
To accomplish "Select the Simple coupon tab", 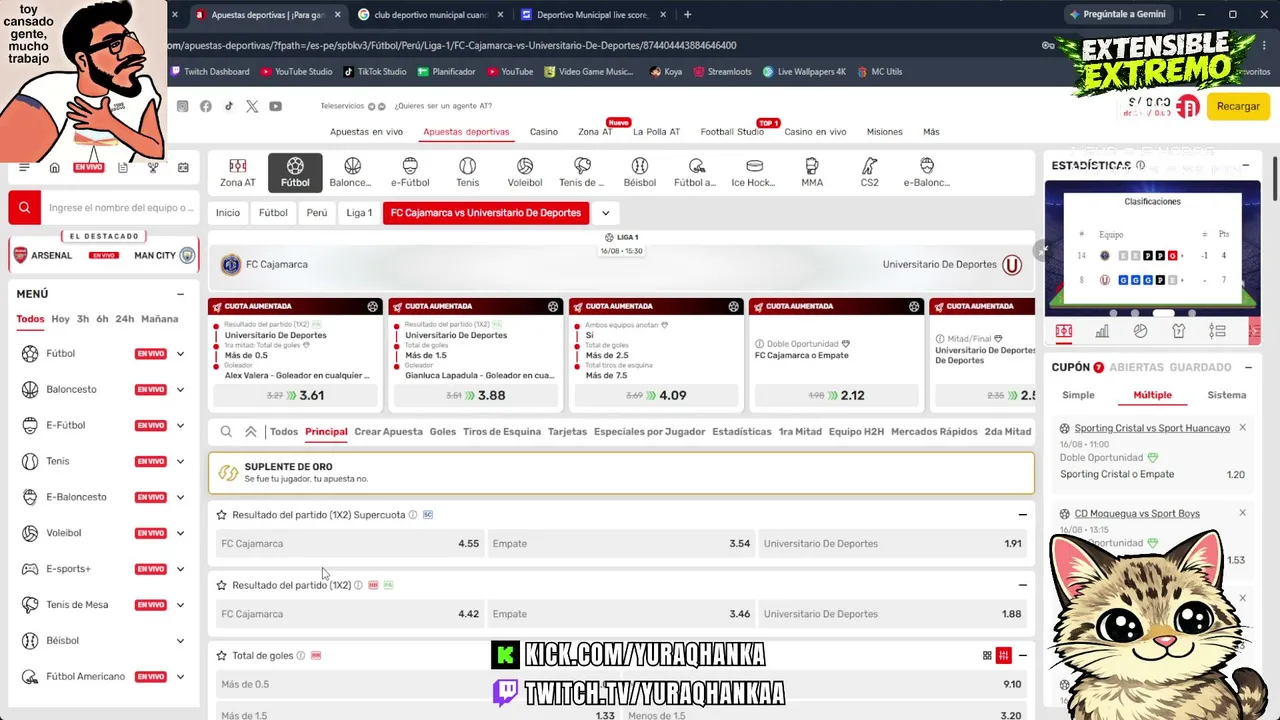I will point(1078,395).
